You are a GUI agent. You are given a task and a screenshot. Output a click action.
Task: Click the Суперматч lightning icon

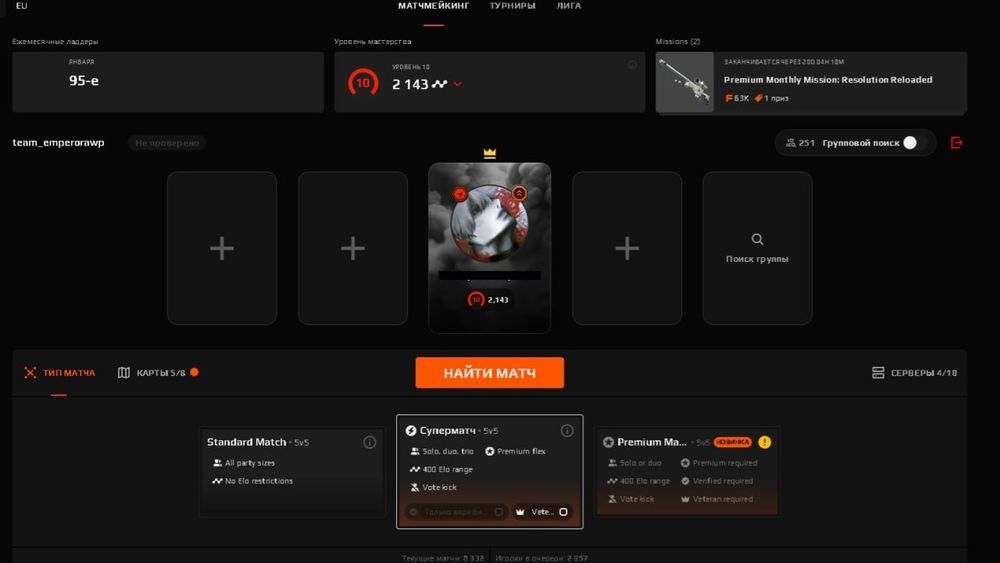(411, 430)
